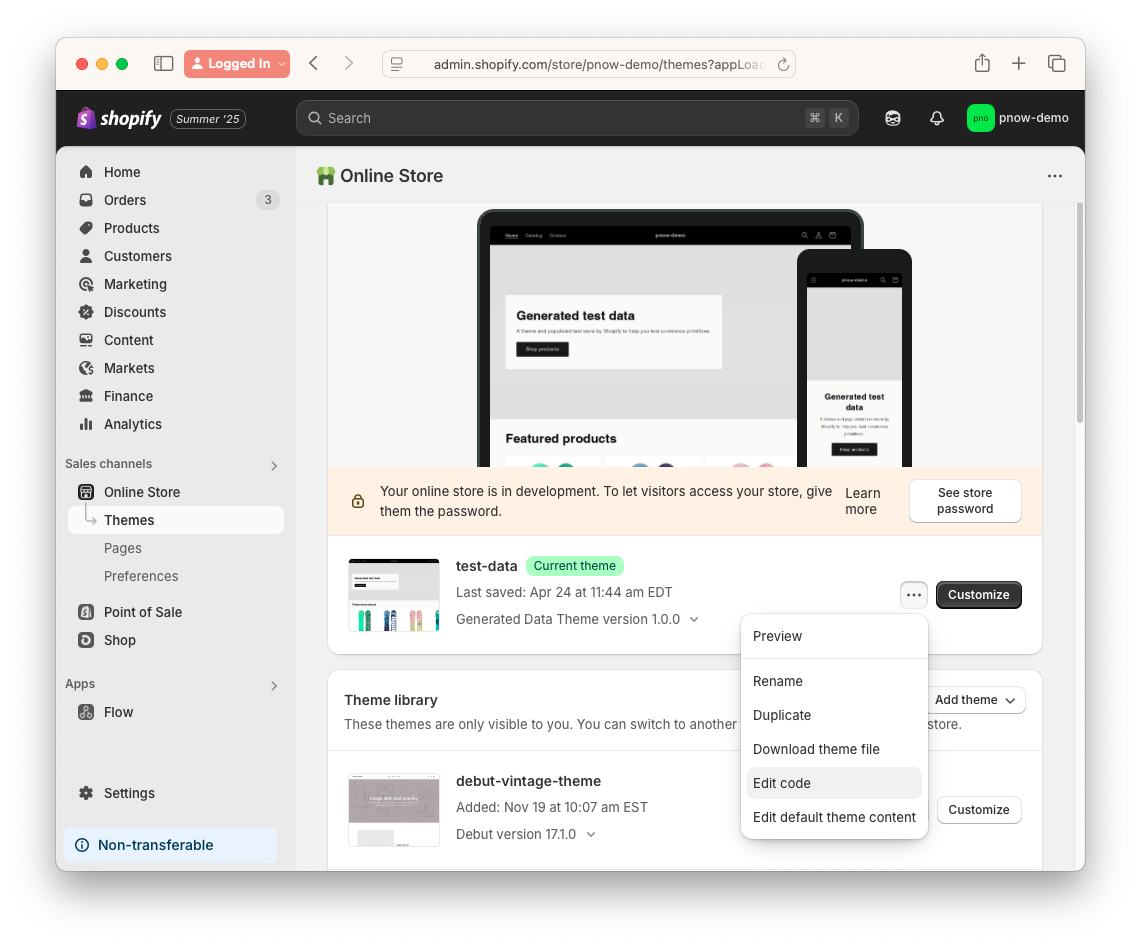Click the Products tag icon

tap(86, 228)
